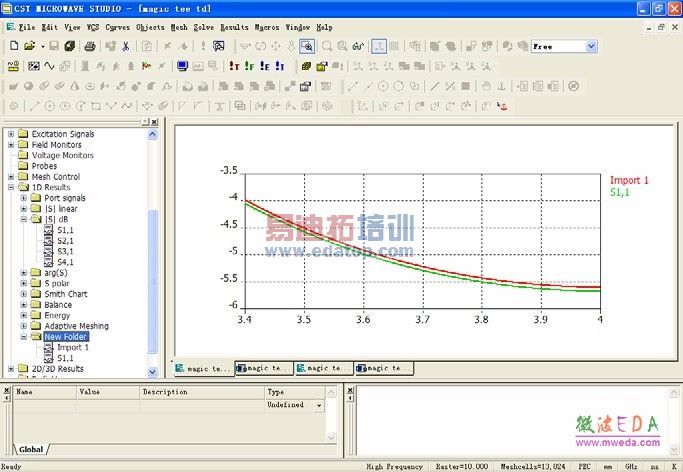Image resolution: width=683 pixels, height=472 pixels.
Task: Open the Solve menu
Action: [x=203, y=27]
